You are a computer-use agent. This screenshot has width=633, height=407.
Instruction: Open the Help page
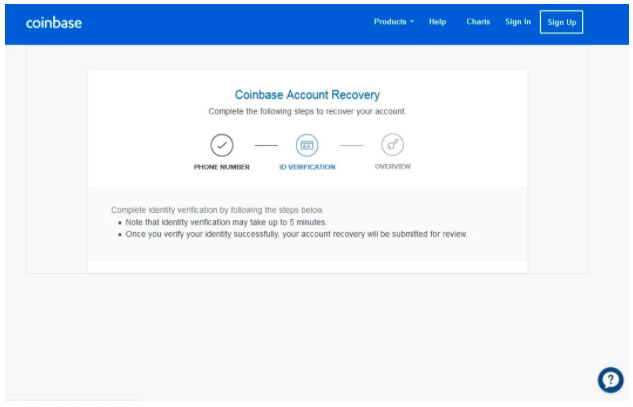pyautogui.click(x=437, y=22)
